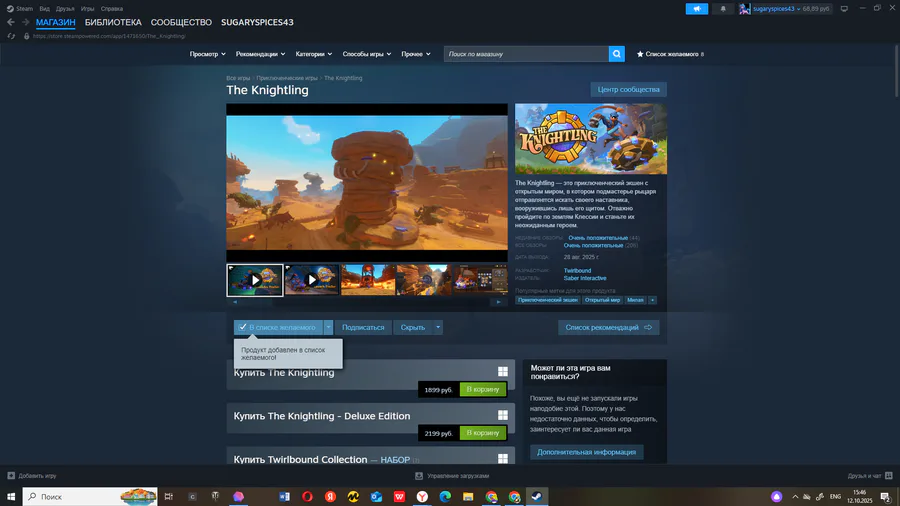Launch Microsoft Edge from the taskbar
Viewport: 900px width, 506px height.
(x=445, y=496)
